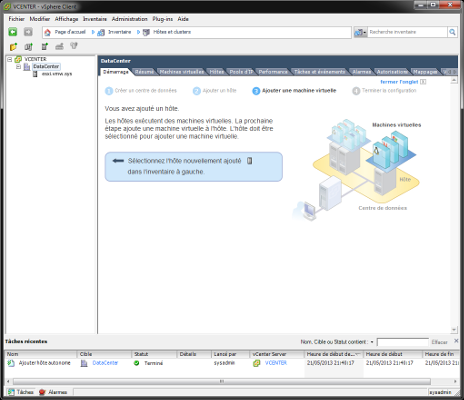Click the Effacer button
The height and width of the screenshot is (400, 464).
click(x=439, y=342)
